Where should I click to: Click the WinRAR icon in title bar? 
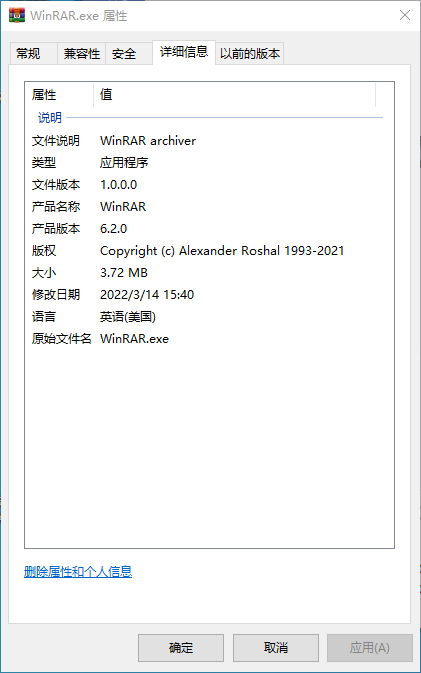point(17,15)
